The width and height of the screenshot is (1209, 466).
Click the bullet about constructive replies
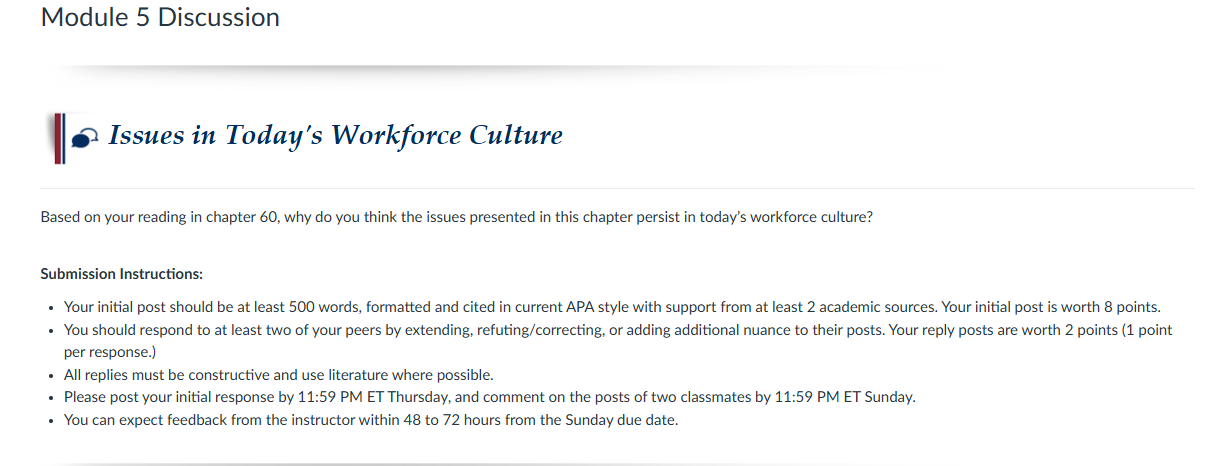point(279,375)
